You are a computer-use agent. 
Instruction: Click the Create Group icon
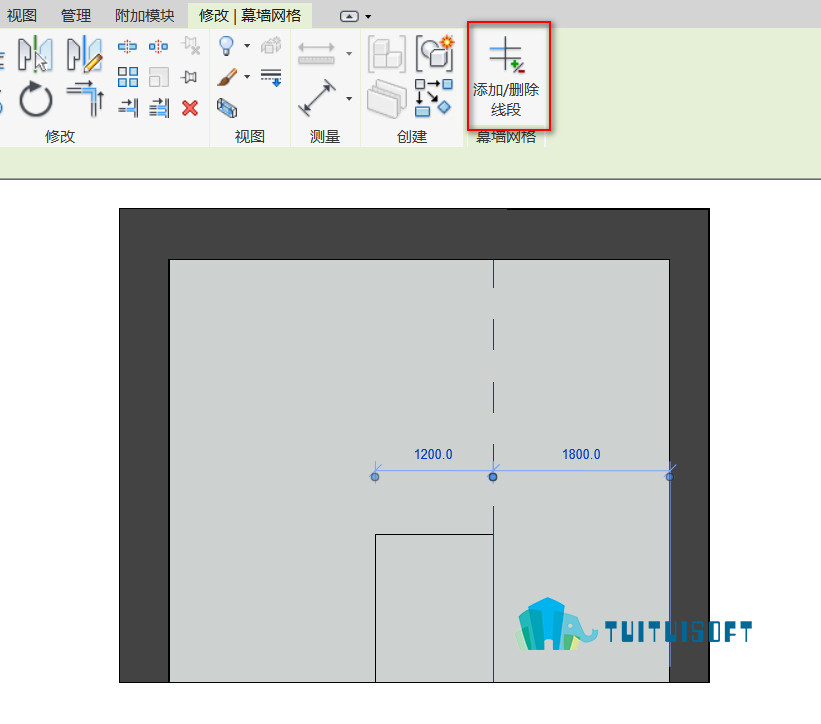[434, 53]
